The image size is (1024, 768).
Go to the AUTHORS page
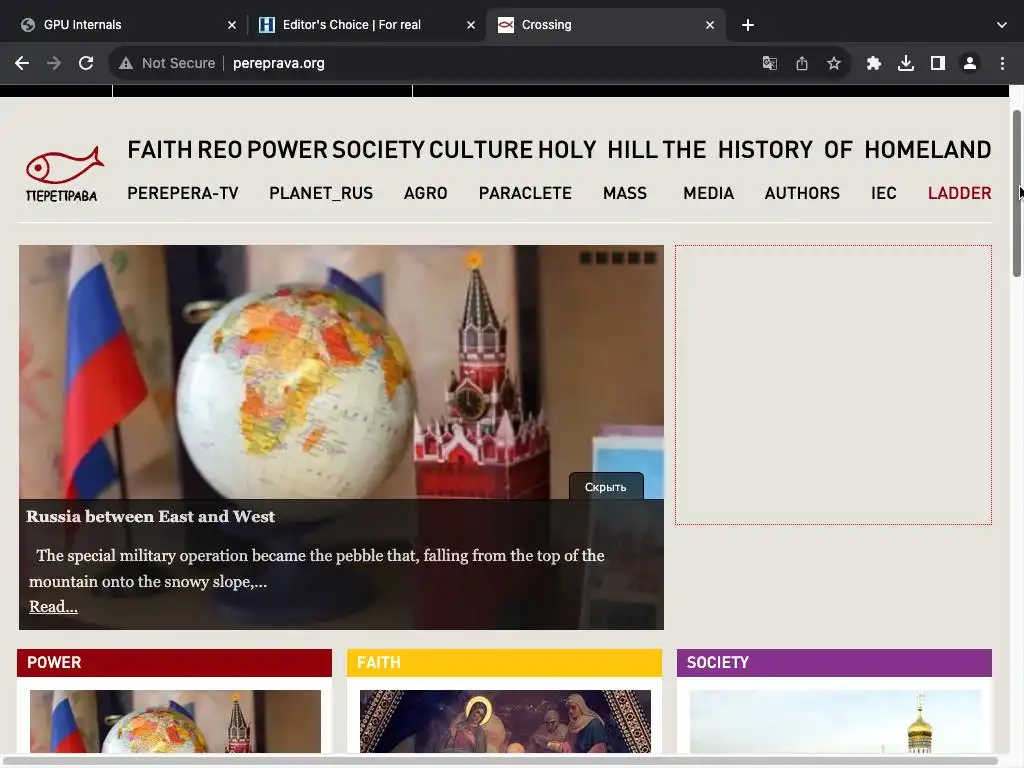tap(802, 193)
